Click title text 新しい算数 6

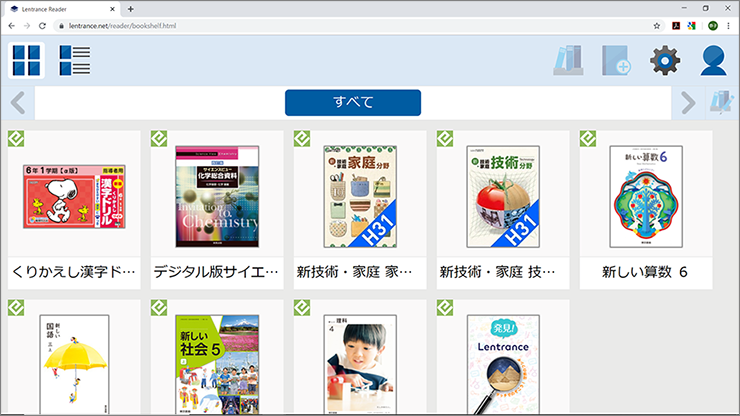(x=645, y=272)
